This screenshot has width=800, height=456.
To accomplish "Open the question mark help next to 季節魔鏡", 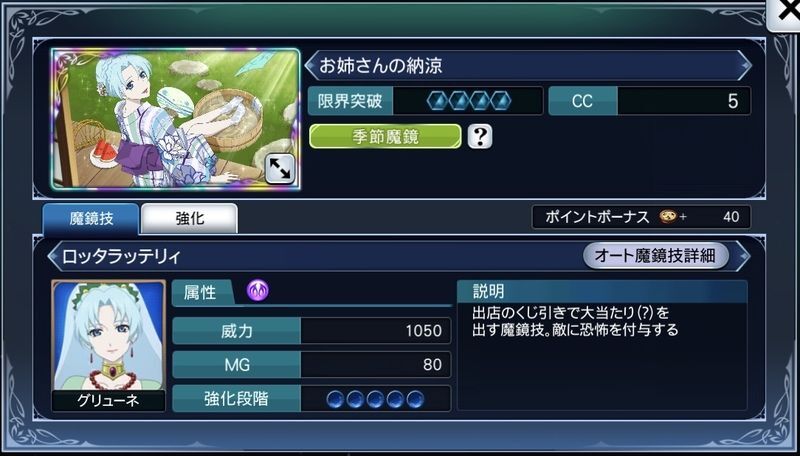I will pyautogui.click(x=480, y=137).
